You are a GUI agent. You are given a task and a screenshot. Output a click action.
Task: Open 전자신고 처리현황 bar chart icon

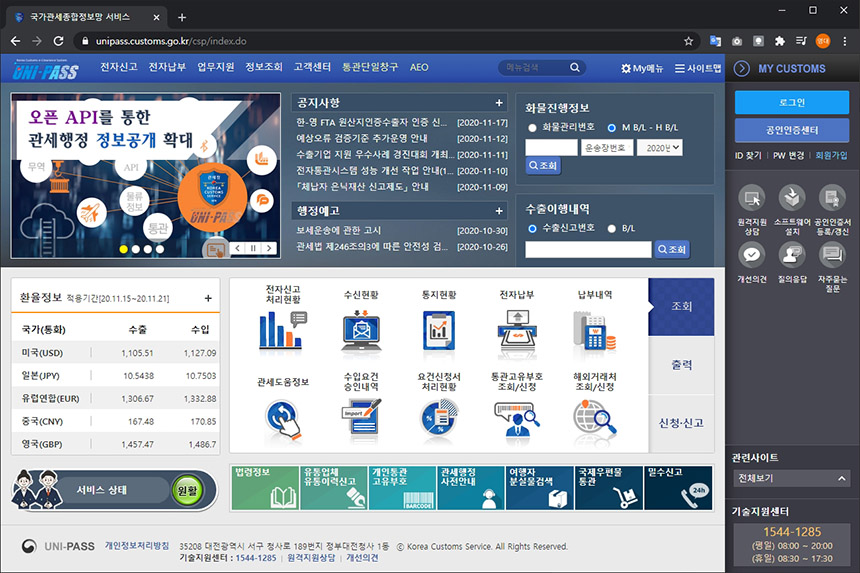tap(283, 330)
